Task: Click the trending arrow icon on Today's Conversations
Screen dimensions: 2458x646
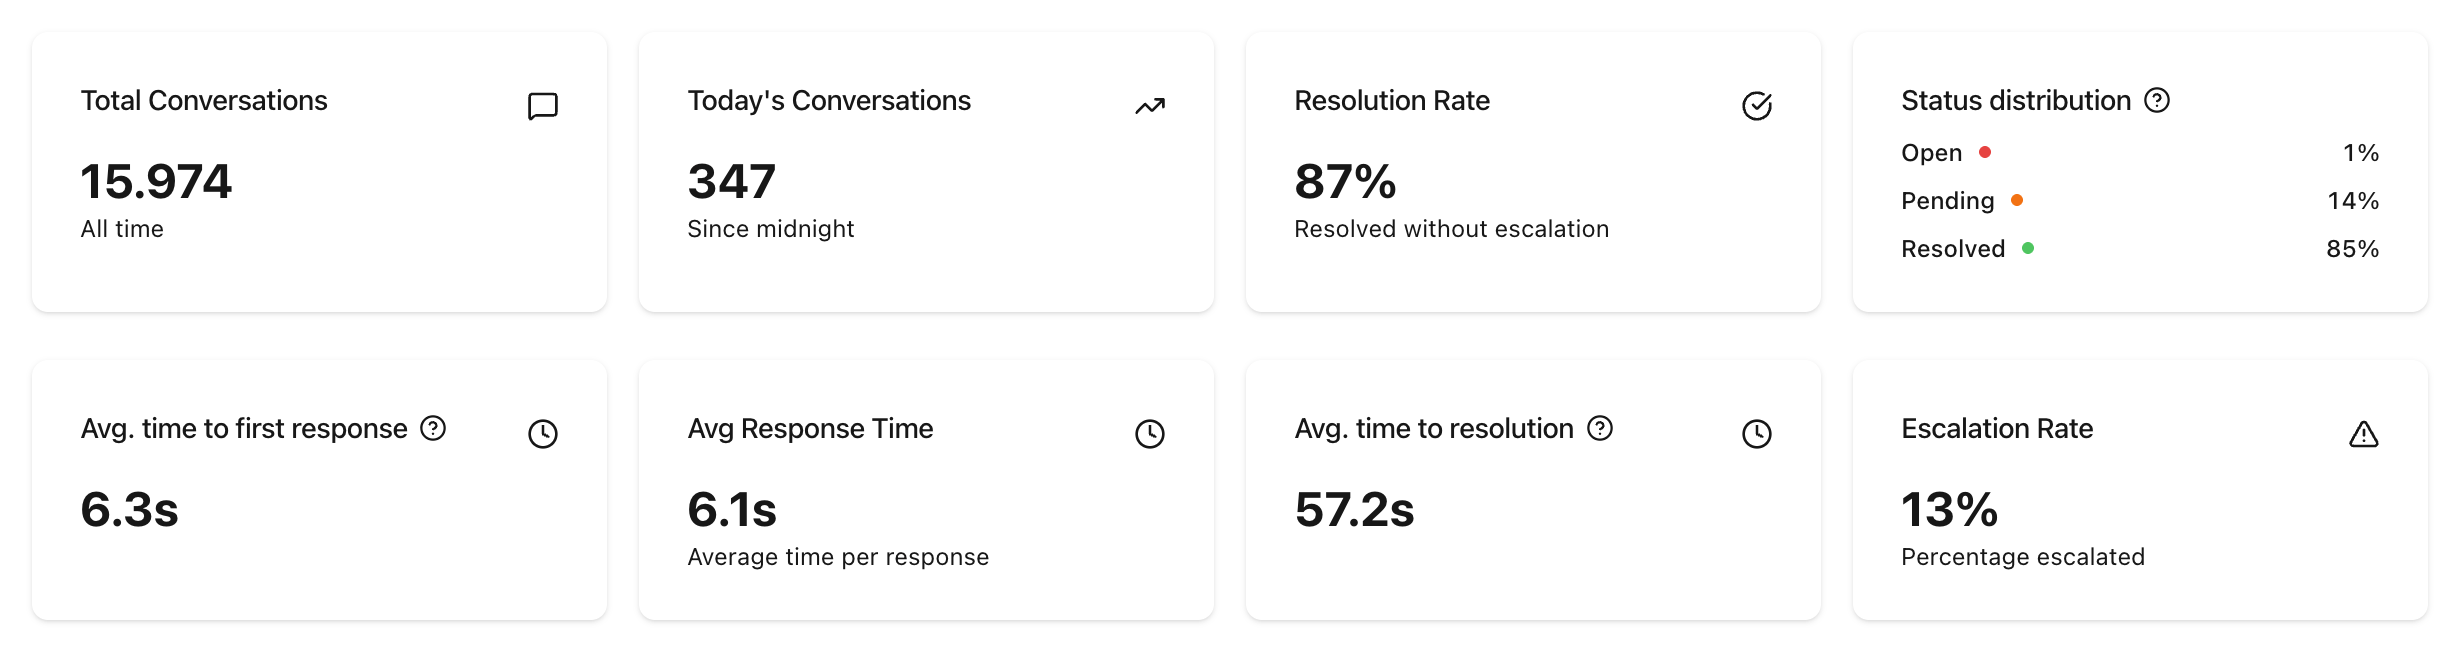Action: (x=1150, y=106)
